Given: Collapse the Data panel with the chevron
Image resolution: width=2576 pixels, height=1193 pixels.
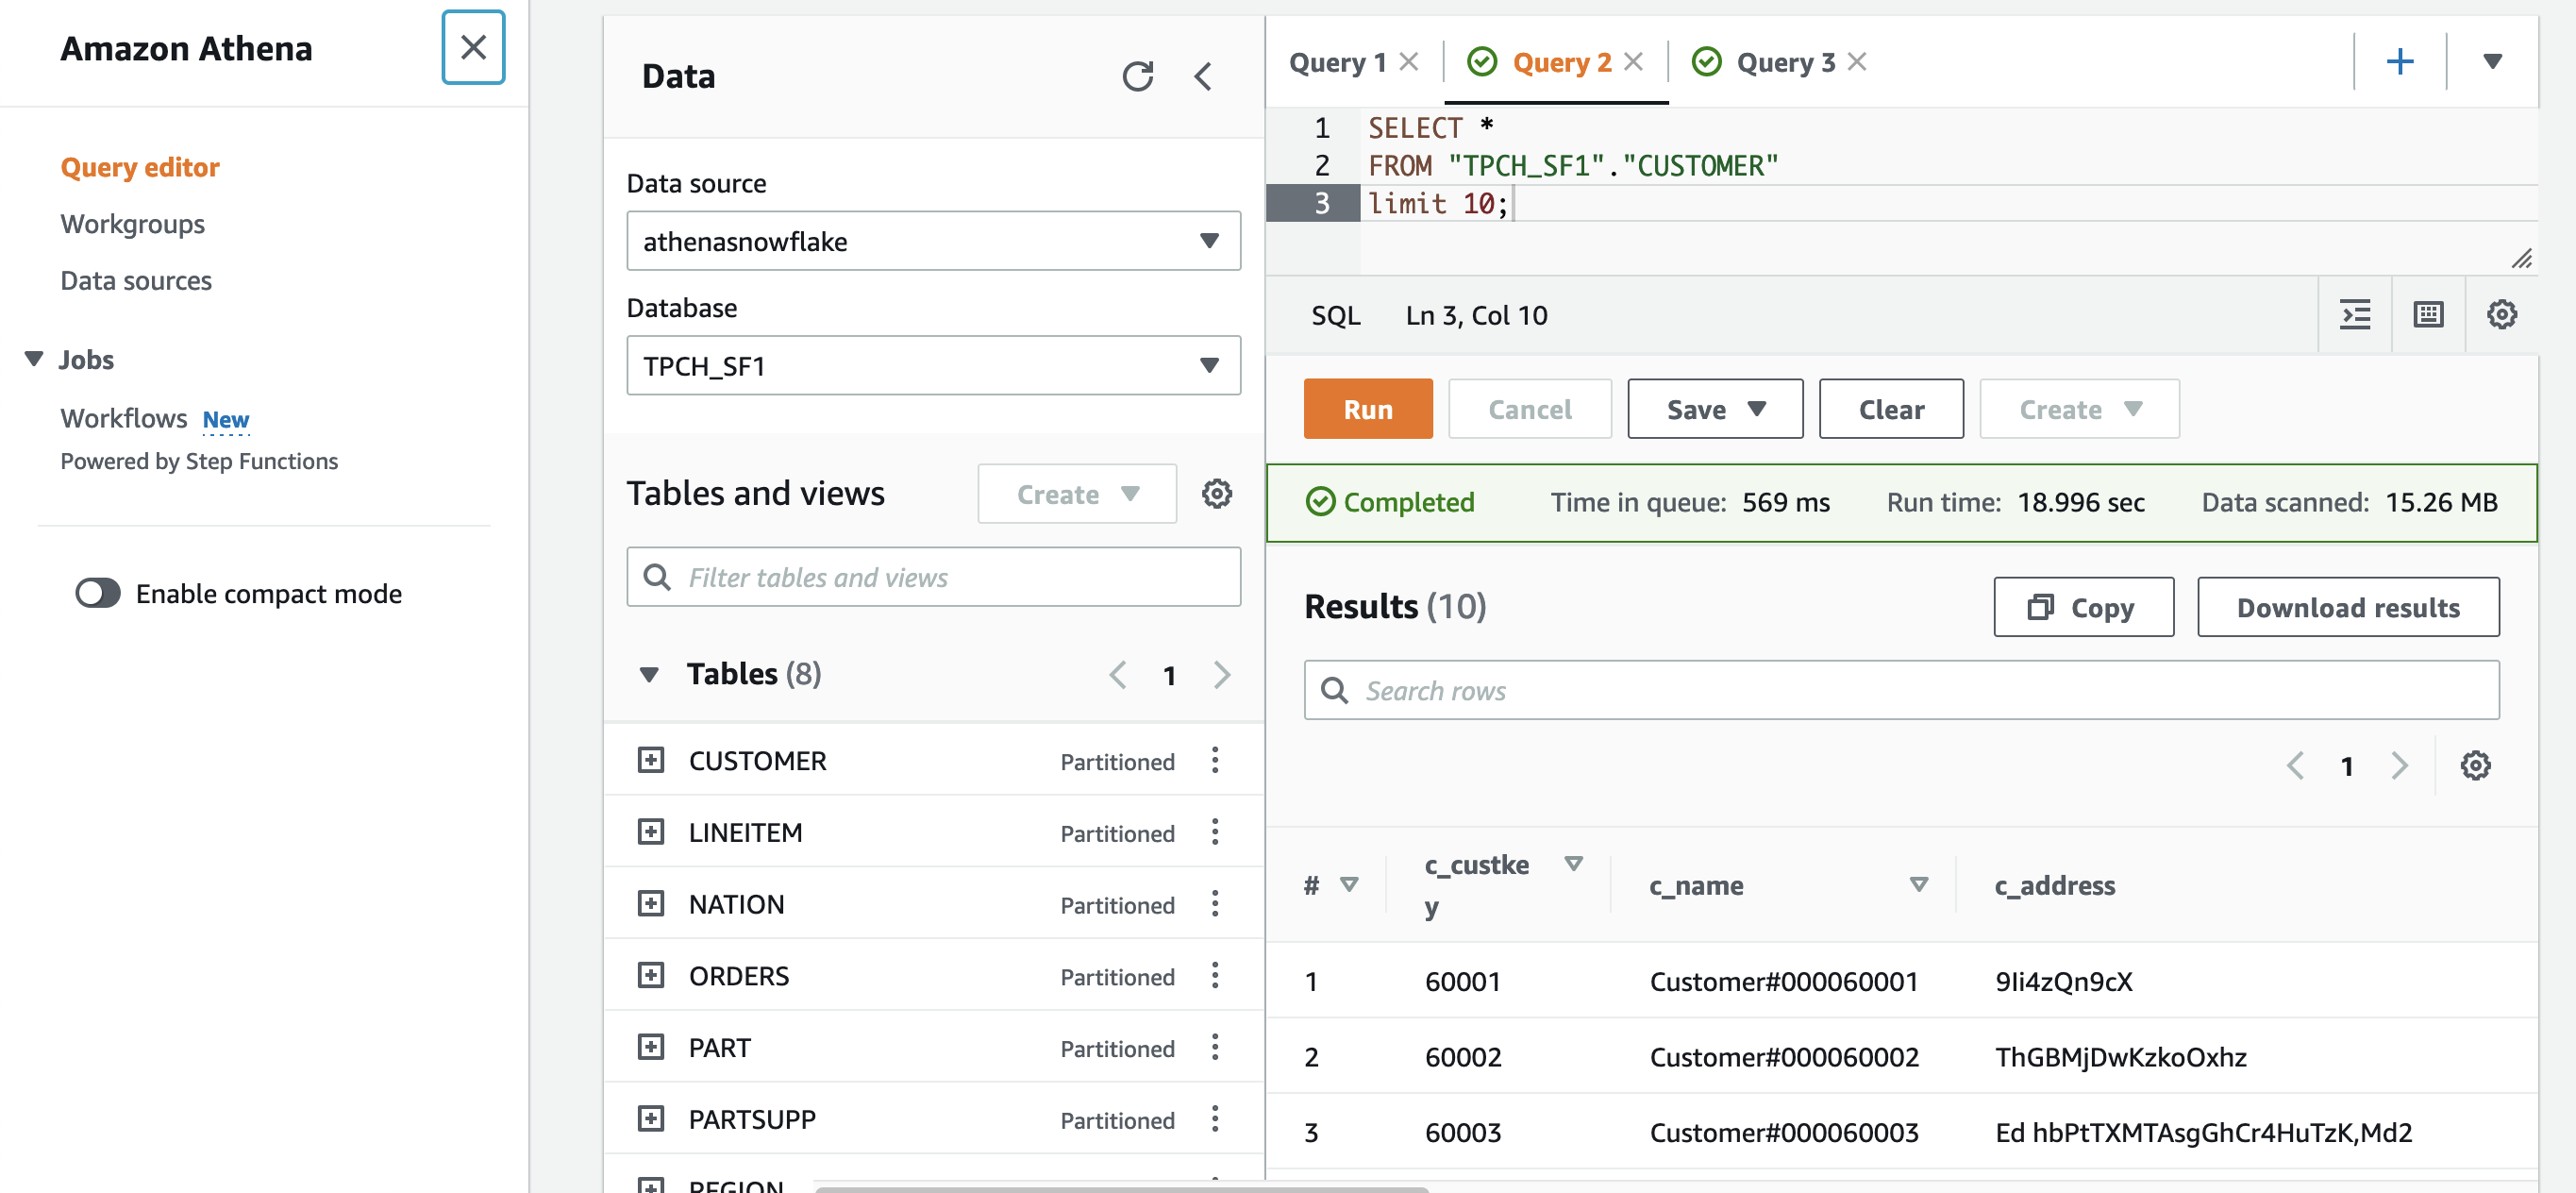Looking at the screenshot, I should click(x=1204, y=76).
